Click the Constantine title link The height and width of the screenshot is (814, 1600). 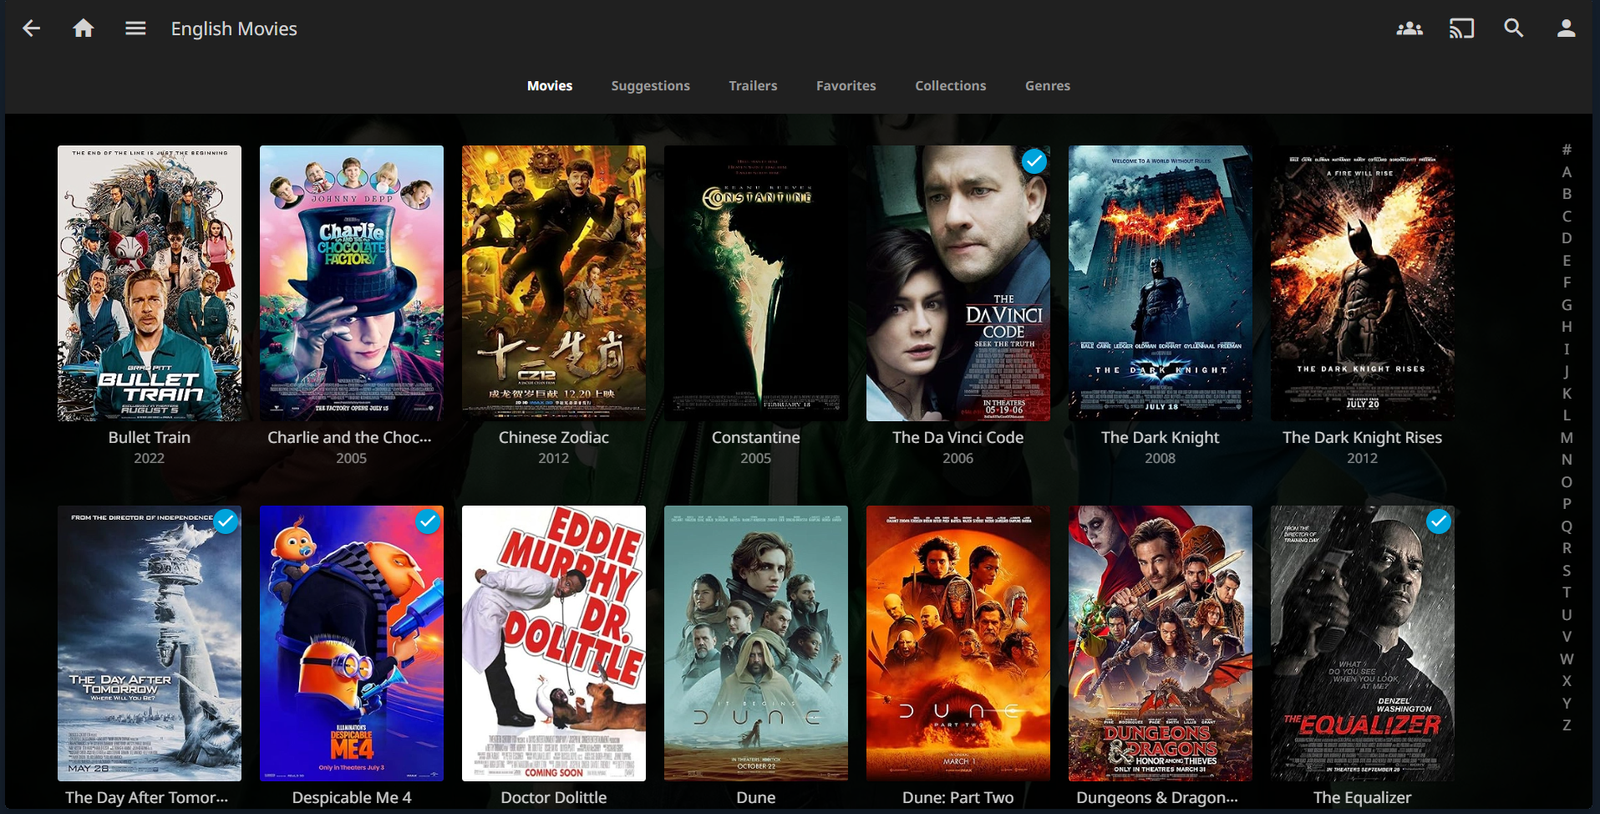tap(756, 437)
